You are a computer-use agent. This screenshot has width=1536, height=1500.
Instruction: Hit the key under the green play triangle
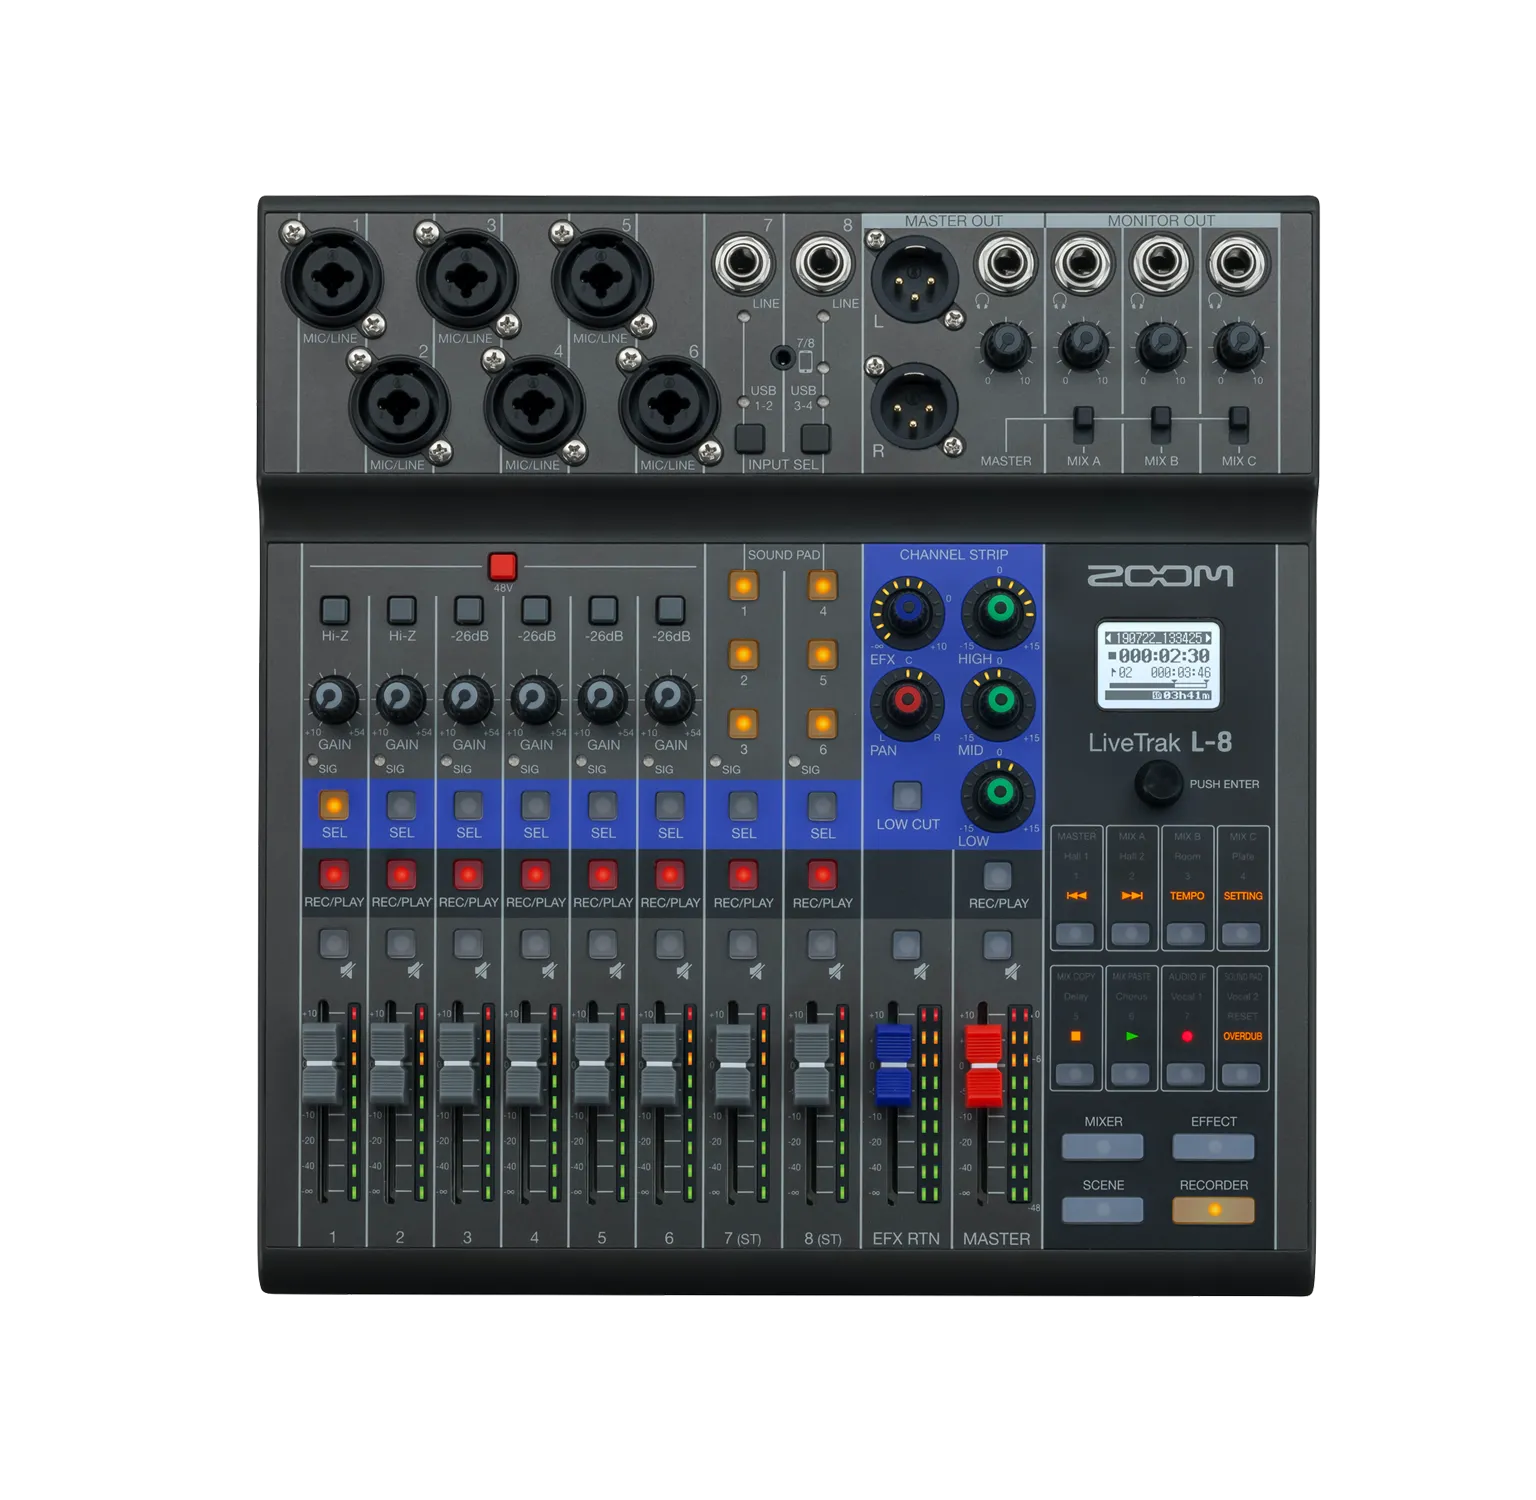pyautogui.click(x=1131, y=1075)
